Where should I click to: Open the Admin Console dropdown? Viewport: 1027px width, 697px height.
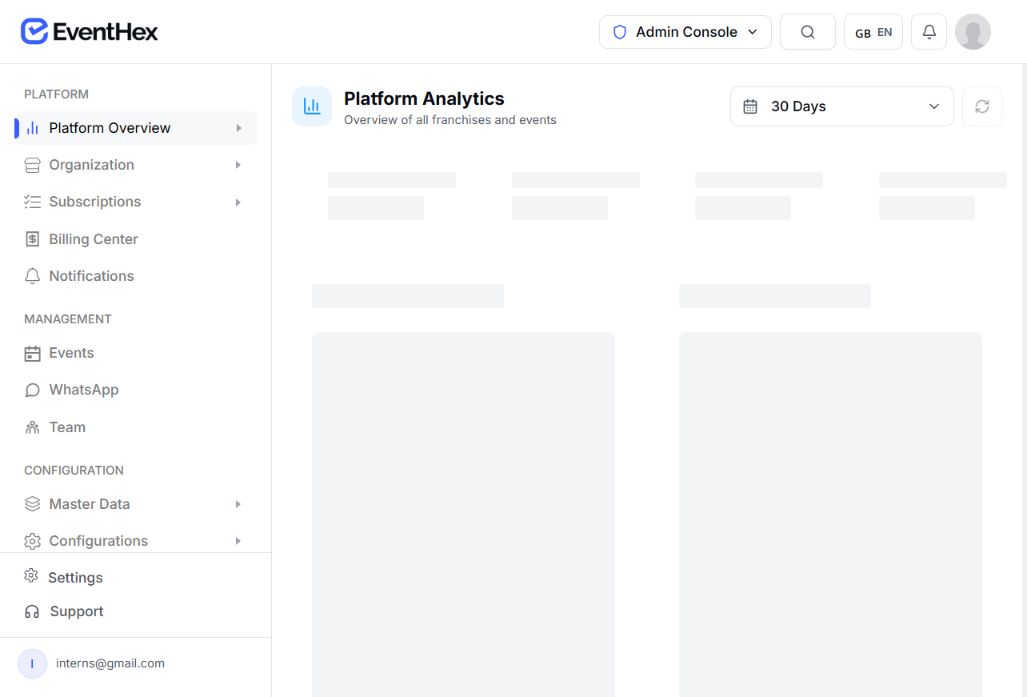coord(685,32)
